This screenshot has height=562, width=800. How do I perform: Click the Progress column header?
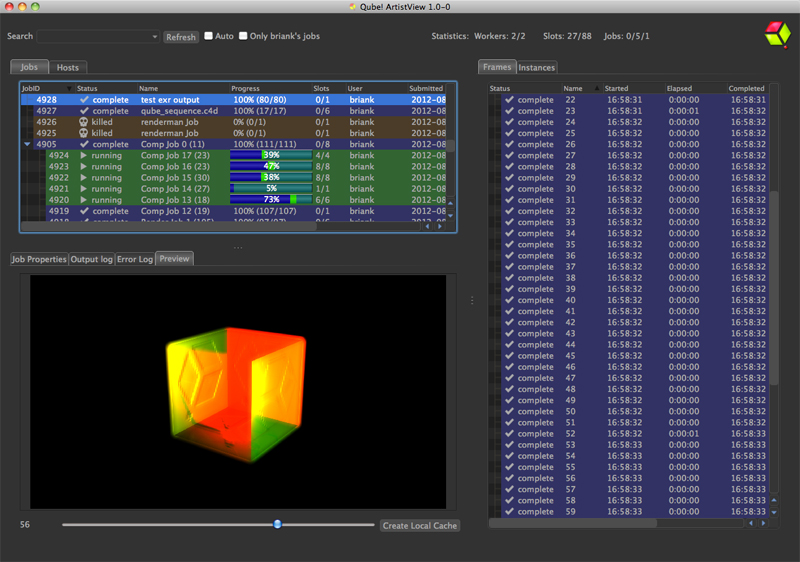[270, 88]
